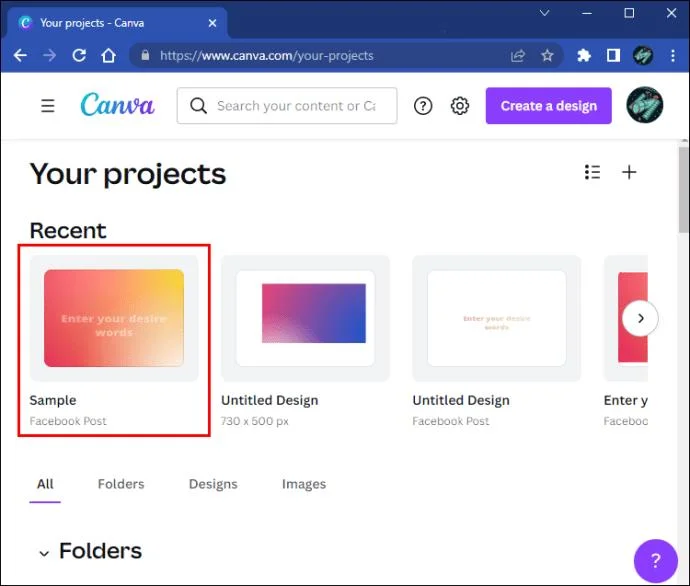The width and height of the screenshot is (690, 586).
Task: Switch to list view icon
Action: [x=592, y=172]
